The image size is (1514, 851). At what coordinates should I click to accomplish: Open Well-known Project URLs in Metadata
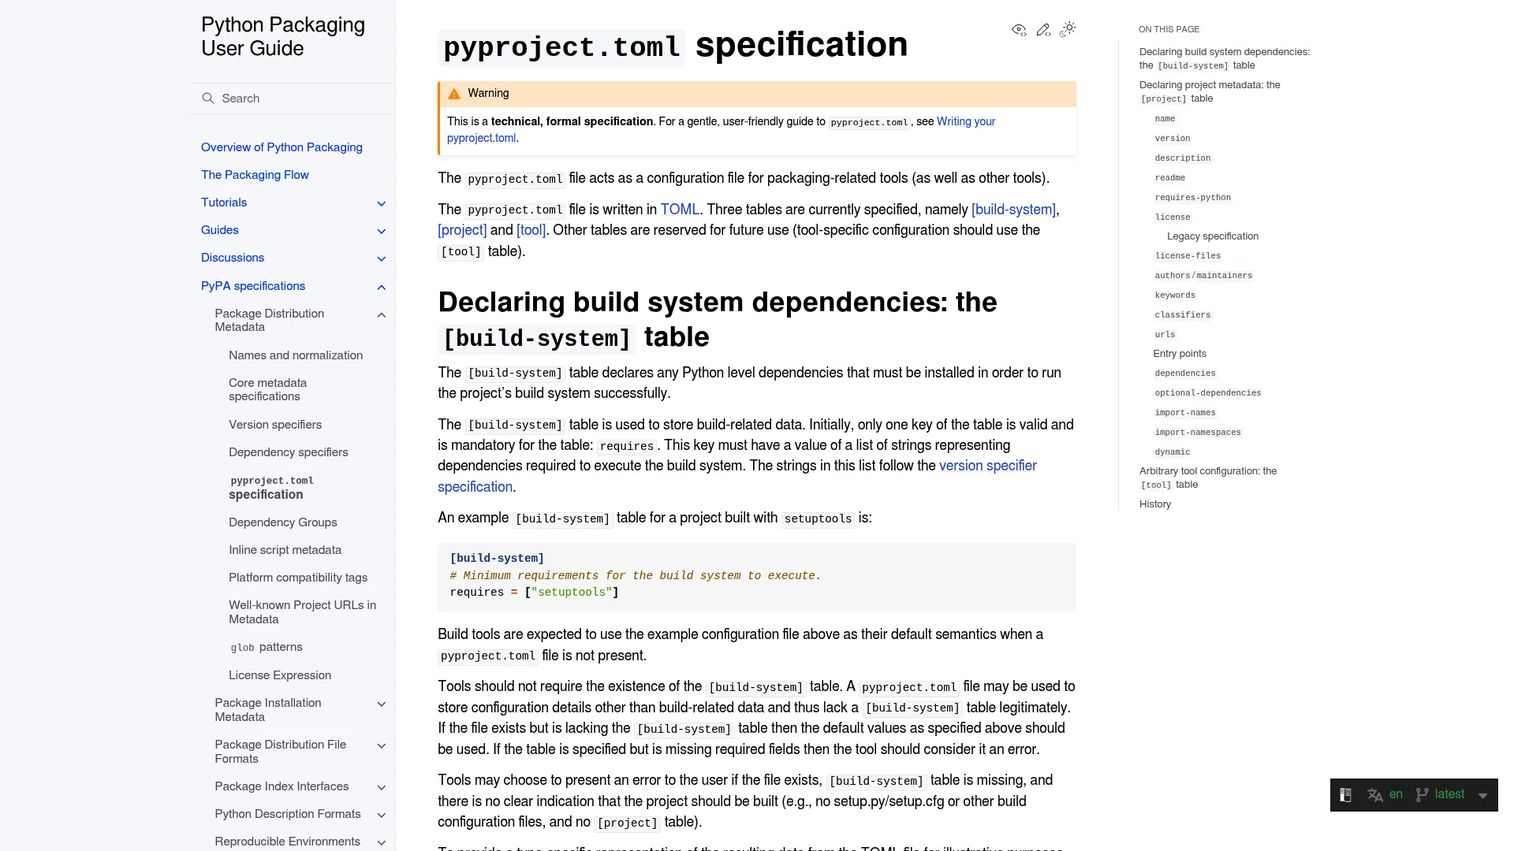click(302, 612)
